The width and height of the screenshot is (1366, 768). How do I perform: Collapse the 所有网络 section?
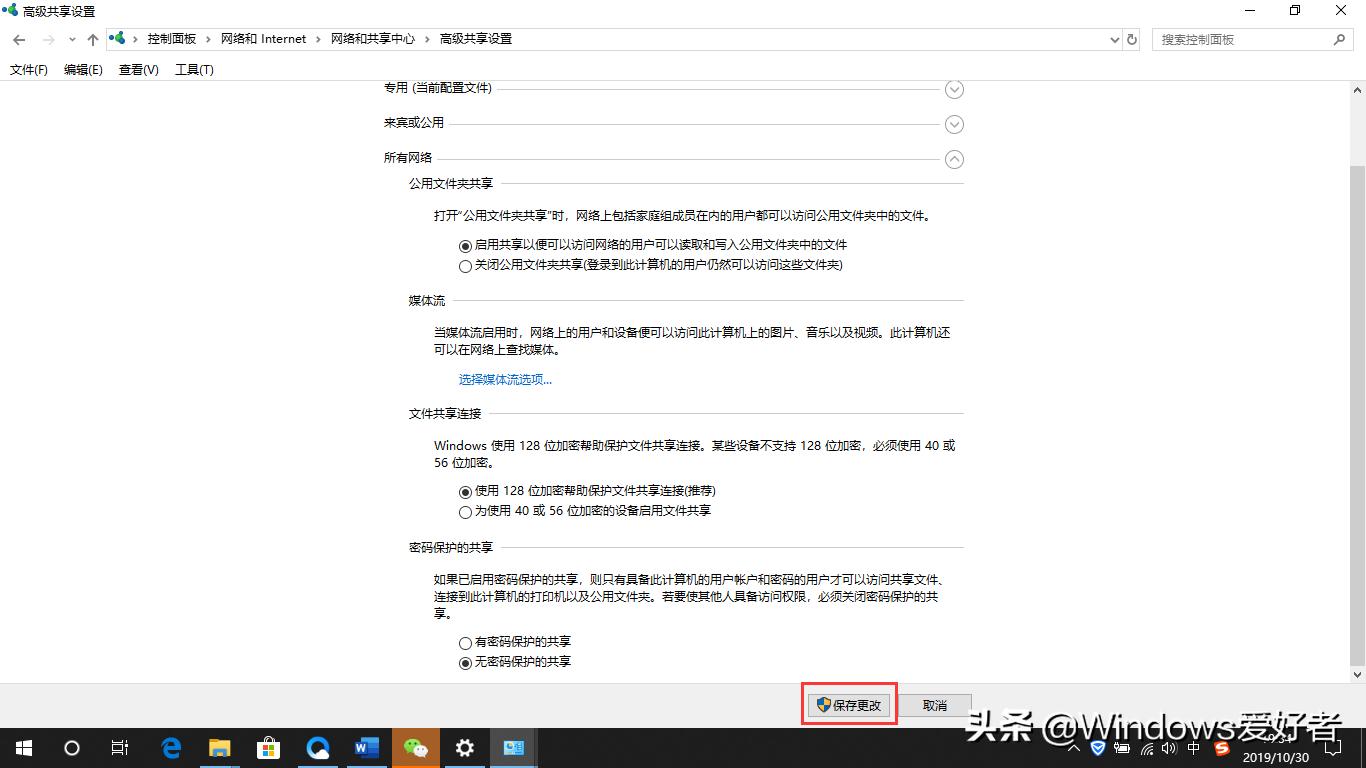pyautogui.click(x=953, y=158)
